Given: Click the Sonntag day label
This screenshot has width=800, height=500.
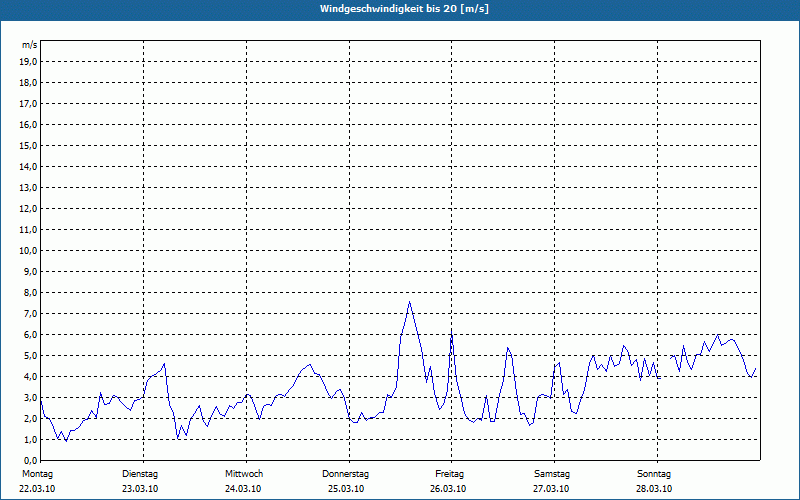Looking at the screenshot, I should [654, 474].
